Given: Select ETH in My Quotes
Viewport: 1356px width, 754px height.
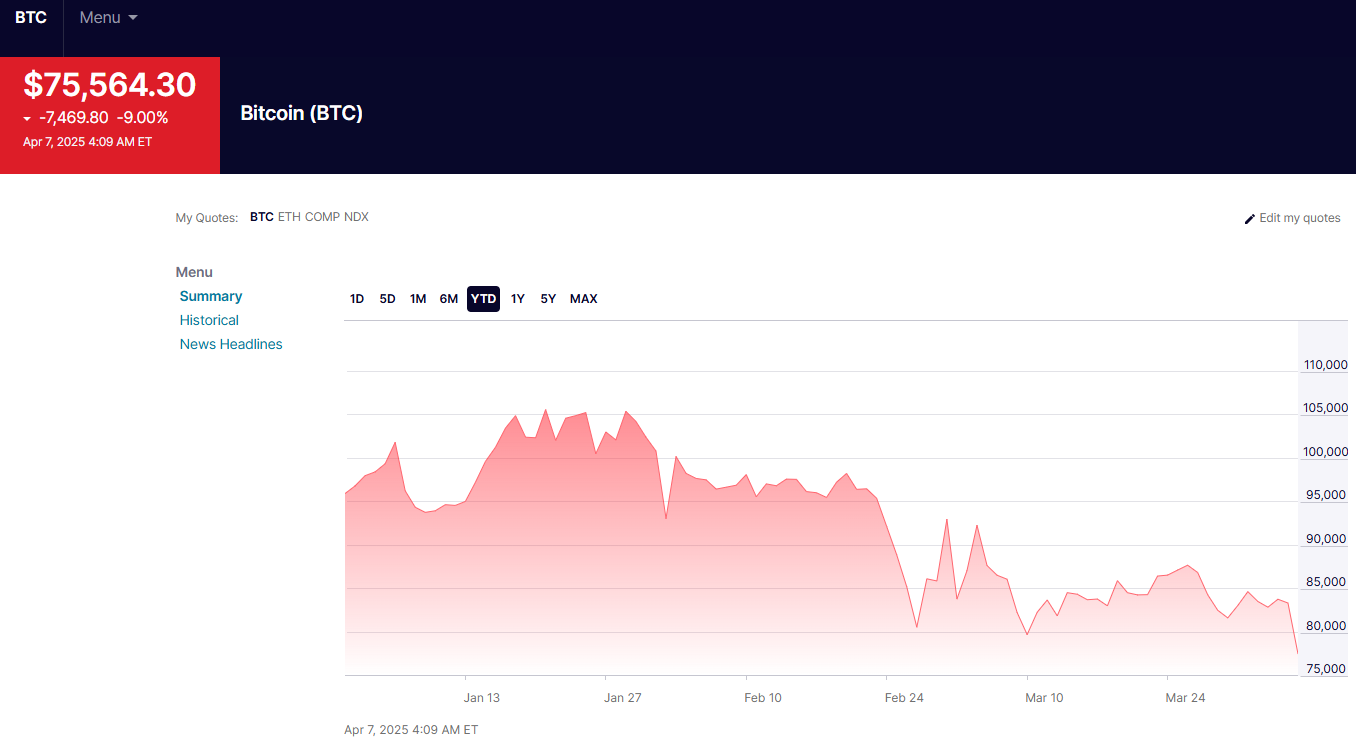Looking at the screenshot, I should (288, 217).
